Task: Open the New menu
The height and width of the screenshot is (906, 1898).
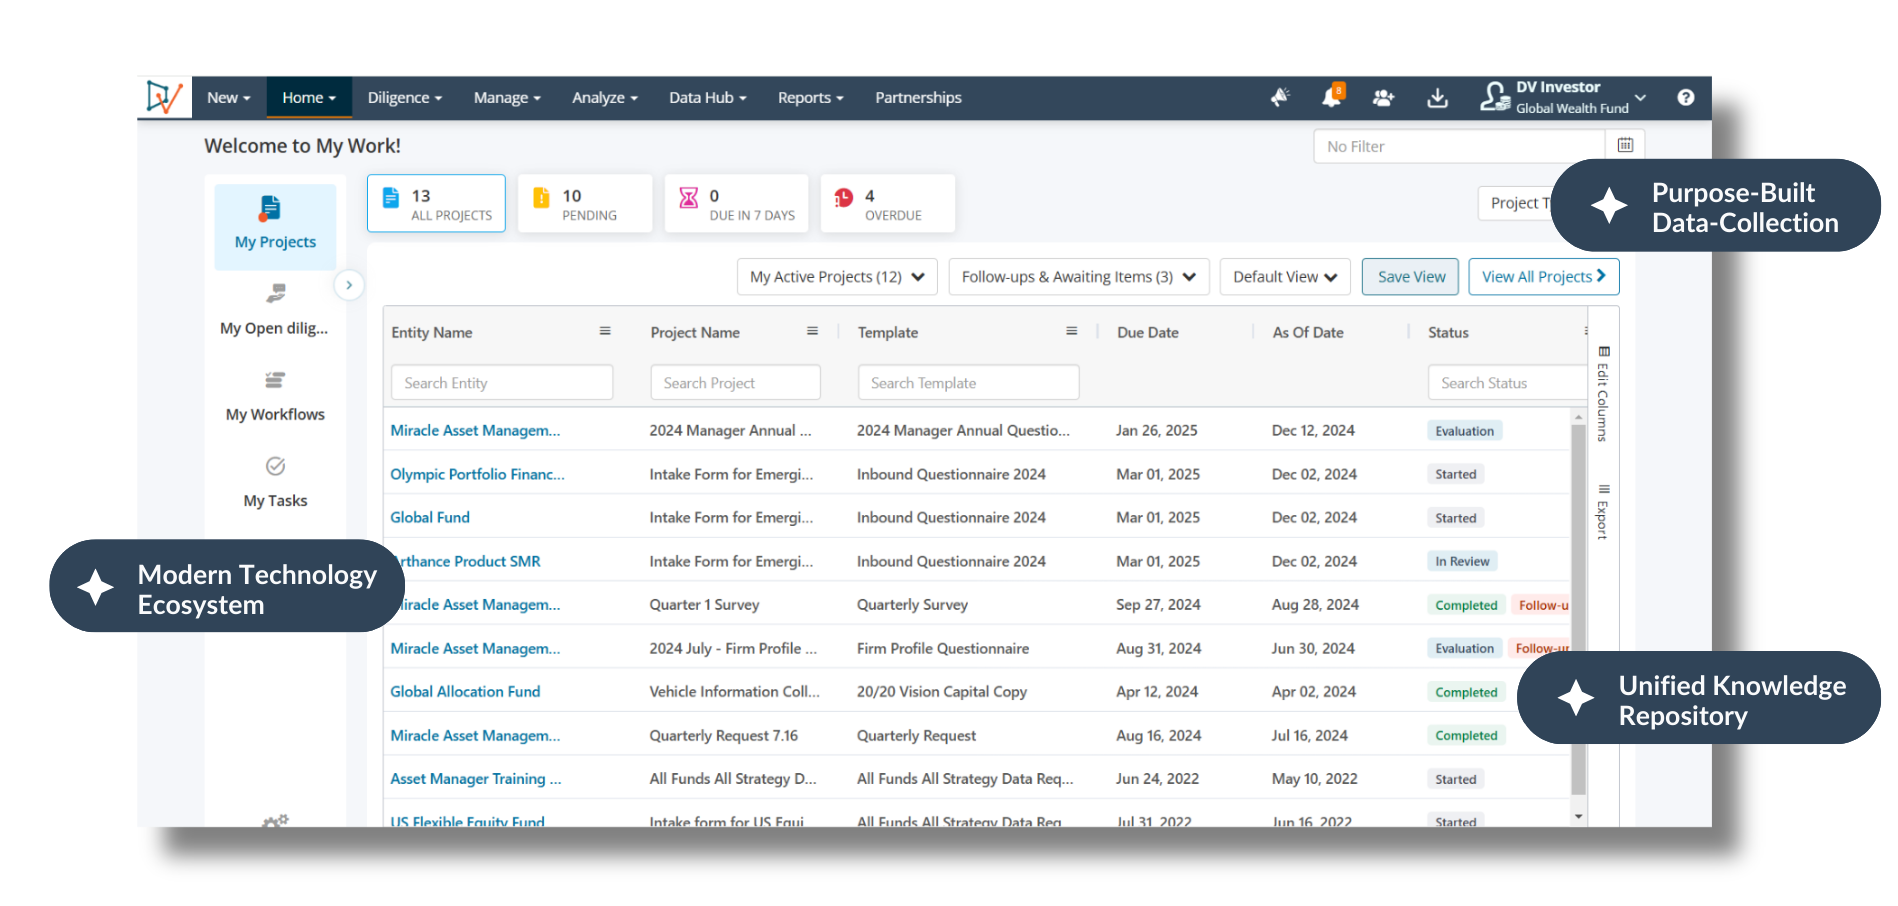Action: point(229,98)
